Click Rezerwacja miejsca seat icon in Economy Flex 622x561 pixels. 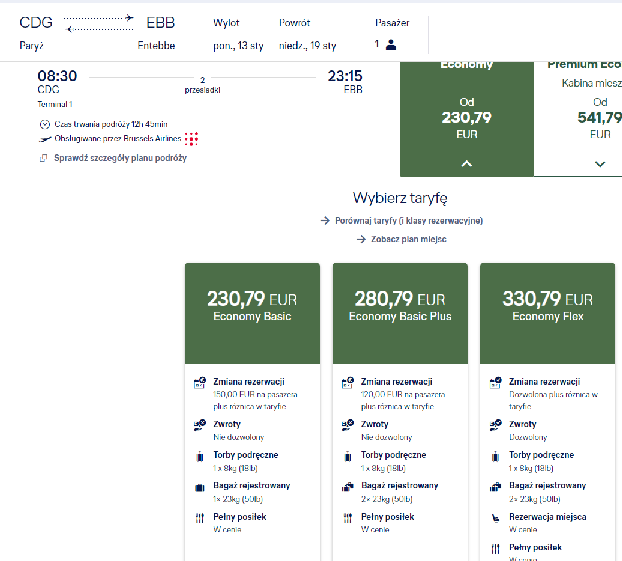click(495, 518)
